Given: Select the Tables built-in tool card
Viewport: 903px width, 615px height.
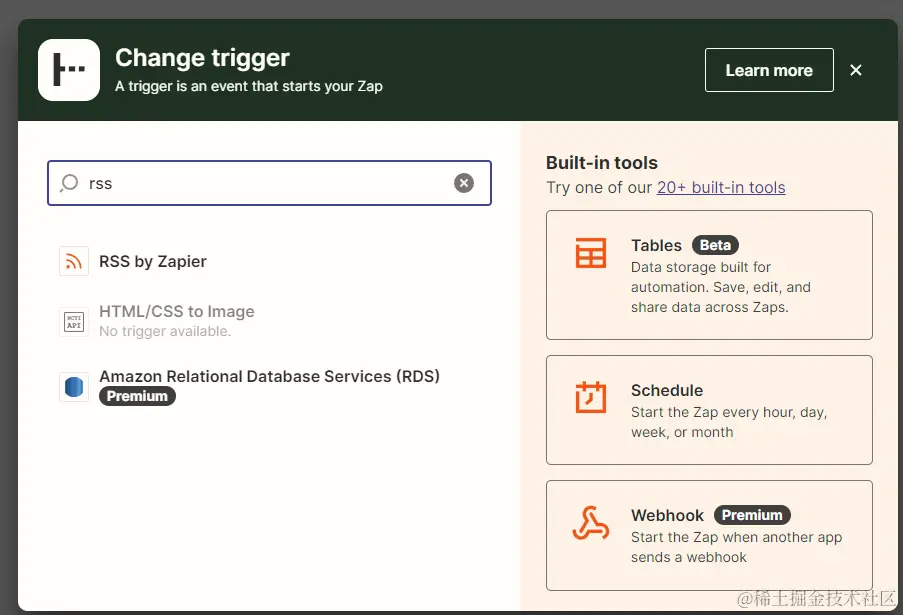Looking at the screenshot, I should [709, 275].
